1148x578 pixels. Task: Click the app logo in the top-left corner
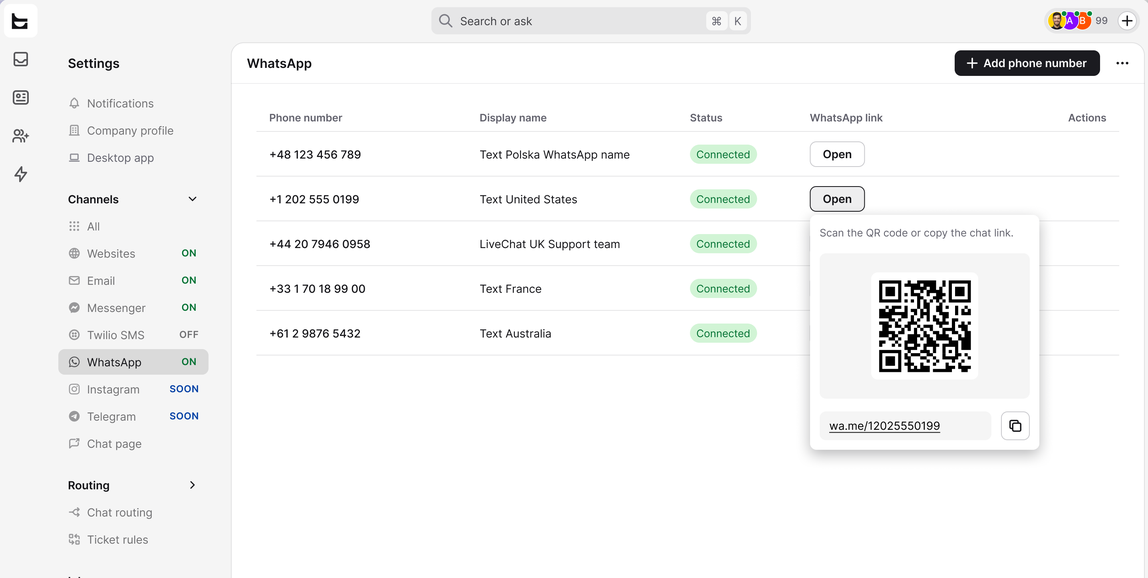pos(20,21)
